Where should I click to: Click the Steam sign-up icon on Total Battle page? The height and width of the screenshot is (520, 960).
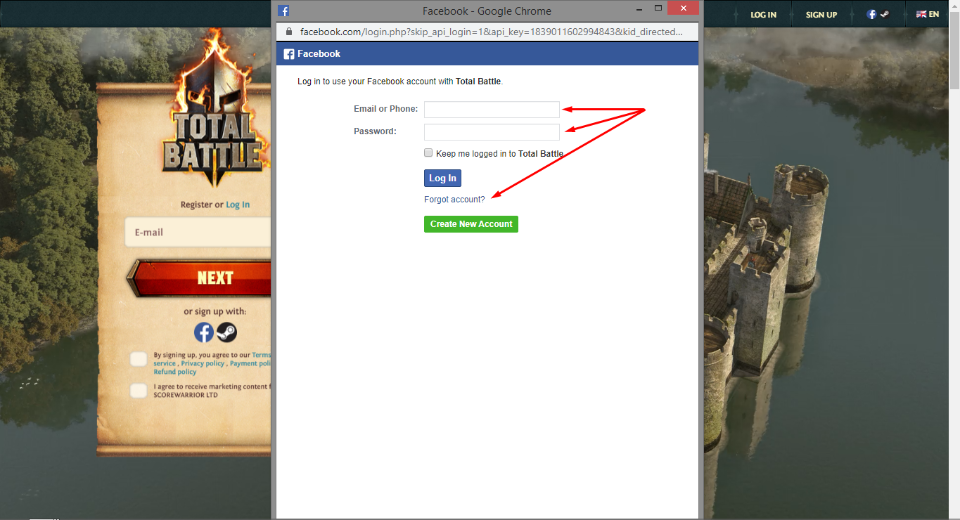click(227, 333)
